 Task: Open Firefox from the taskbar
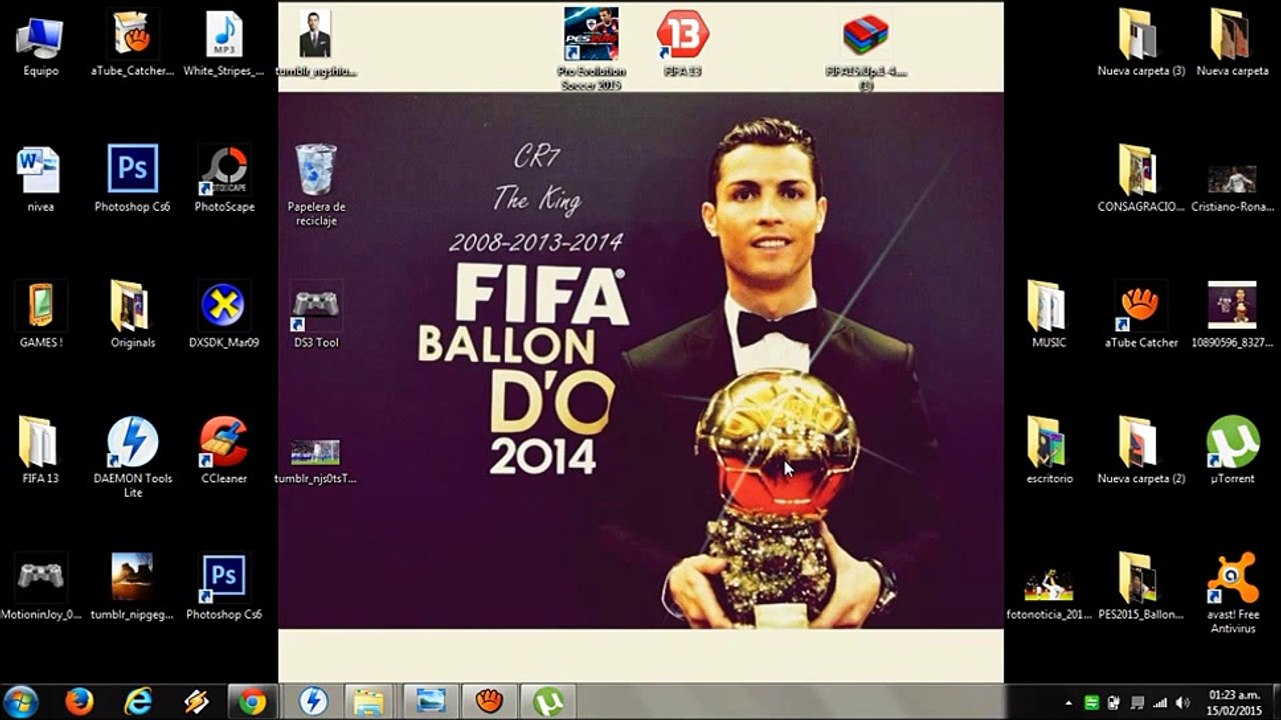coord(80,701)
